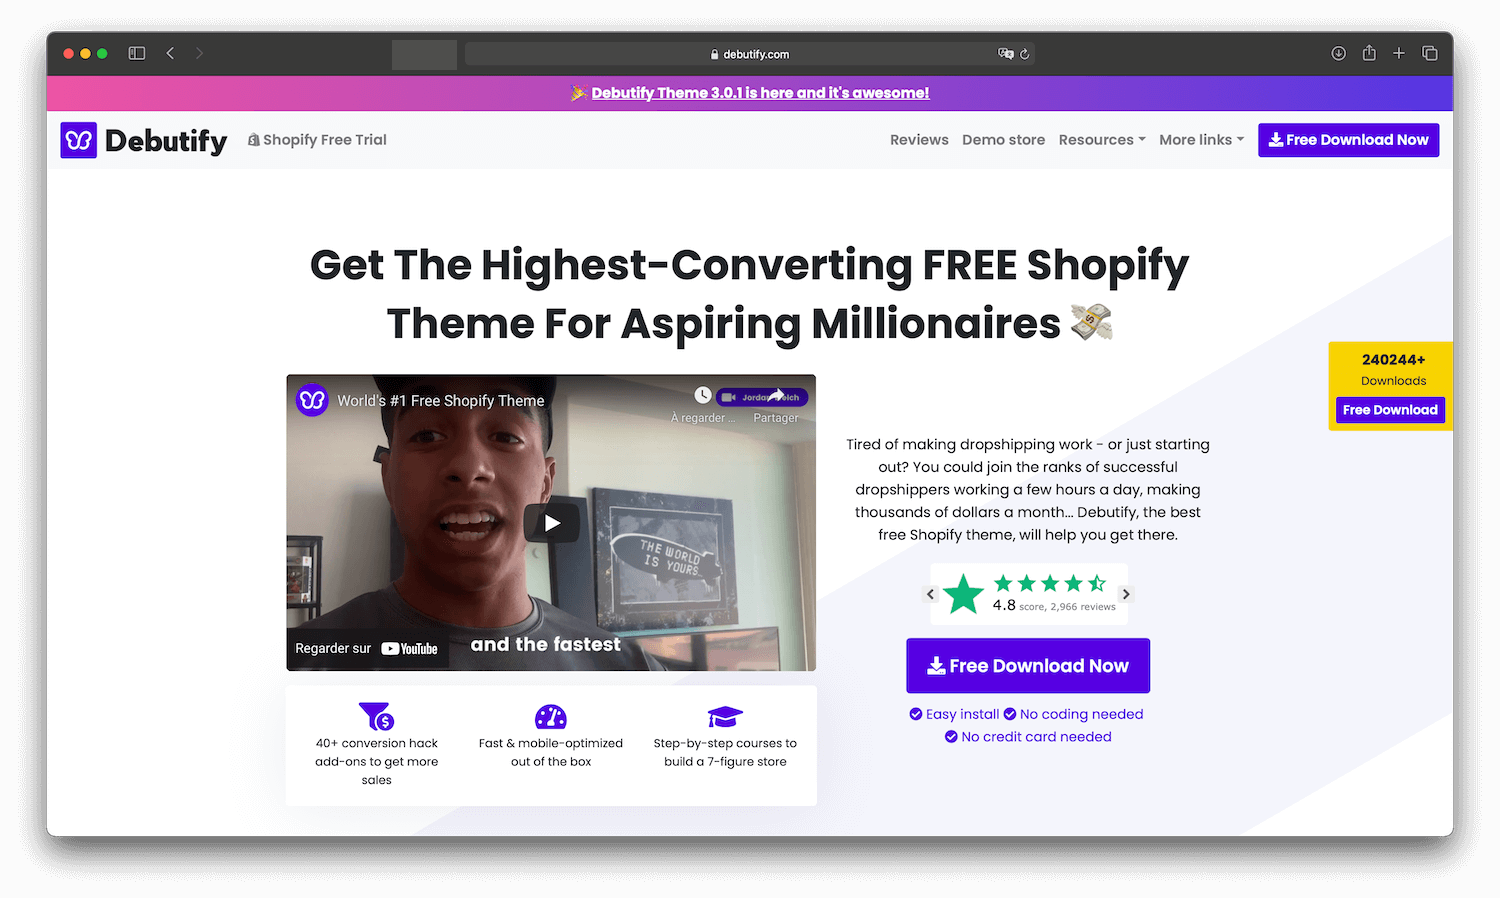The image size is (1500, 898).
Task: Open the Demo store nav item
Action: tap(1003, 140)
